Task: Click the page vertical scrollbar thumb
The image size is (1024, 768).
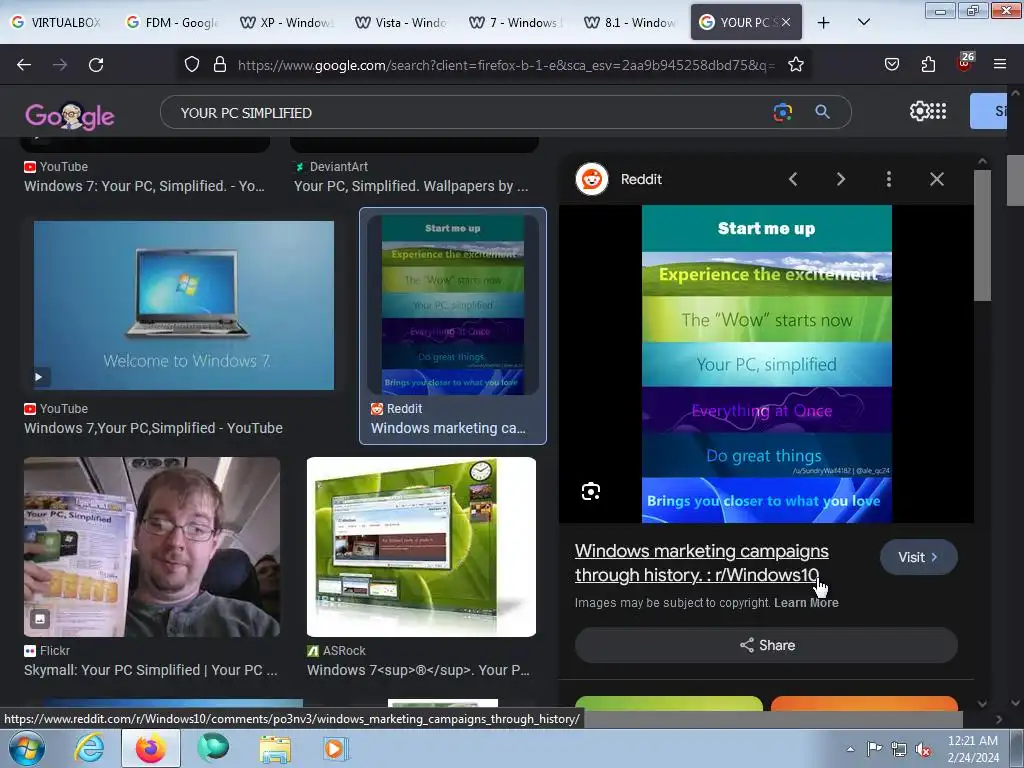Action: 1015,180
